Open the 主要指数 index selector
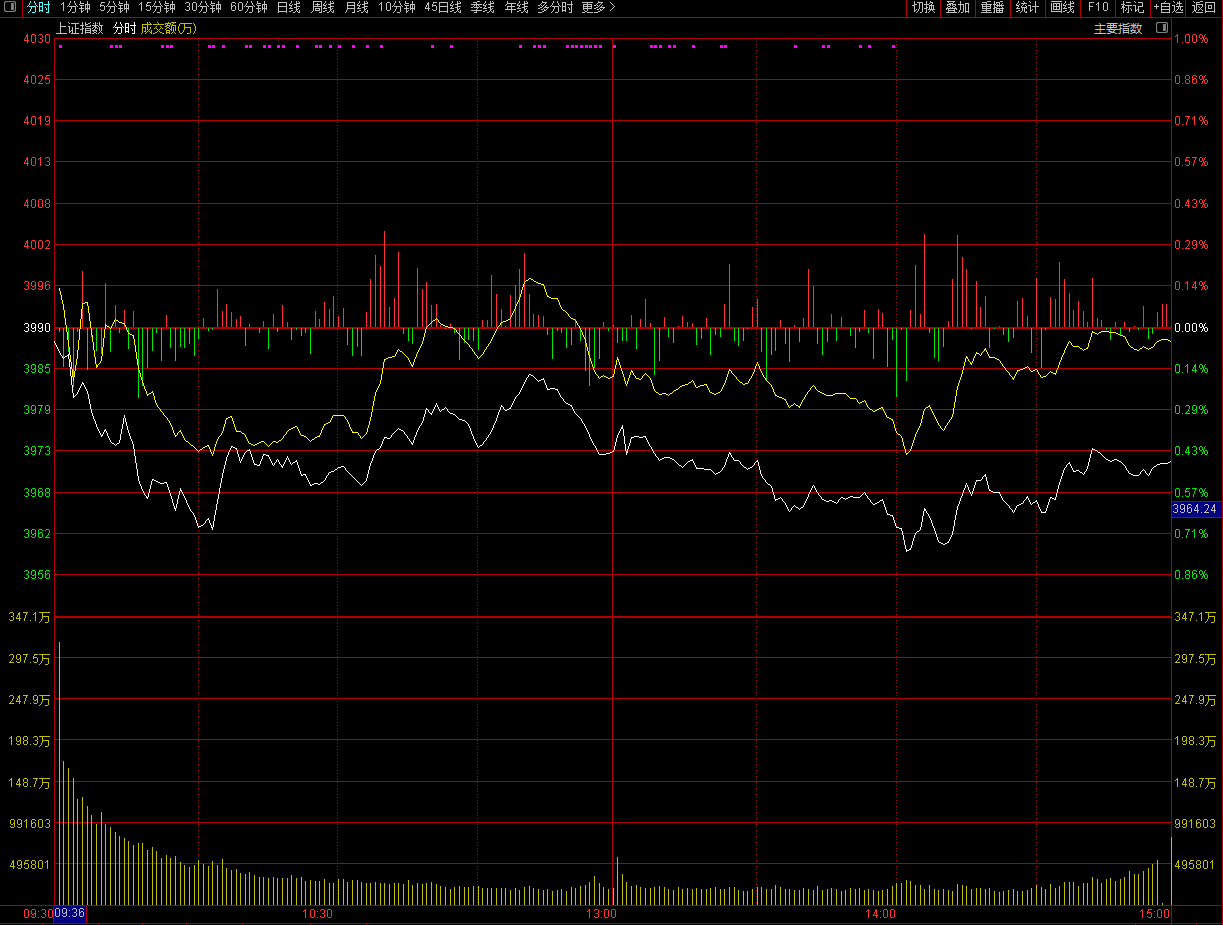Viewport: 1223px width, 925px height. pos(1118,28)
